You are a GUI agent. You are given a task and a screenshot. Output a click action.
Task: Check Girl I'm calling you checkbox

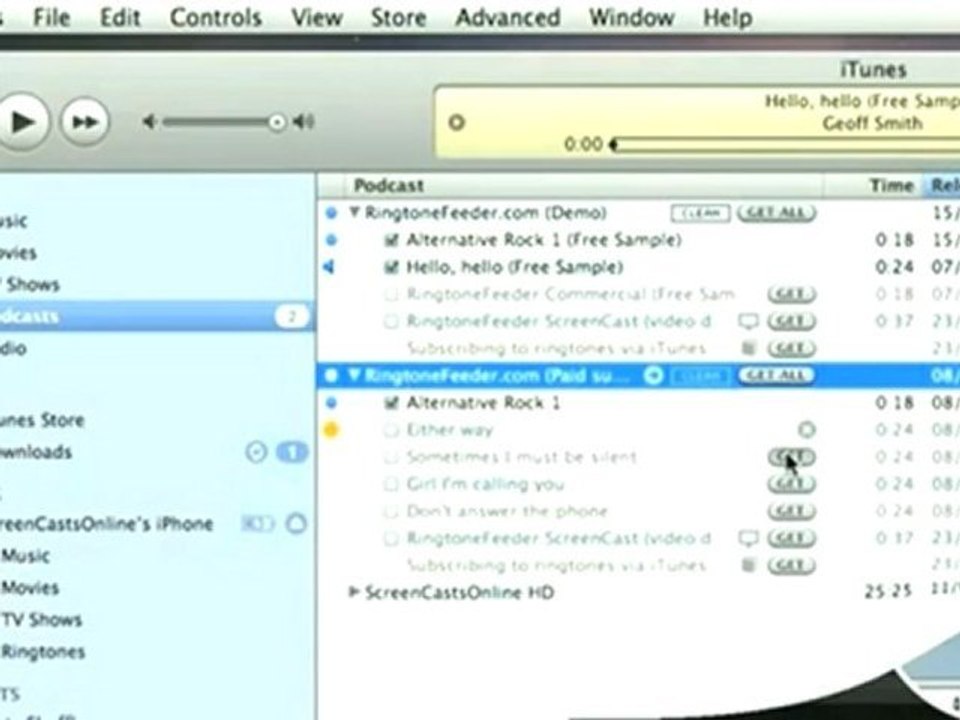[391, 484]
